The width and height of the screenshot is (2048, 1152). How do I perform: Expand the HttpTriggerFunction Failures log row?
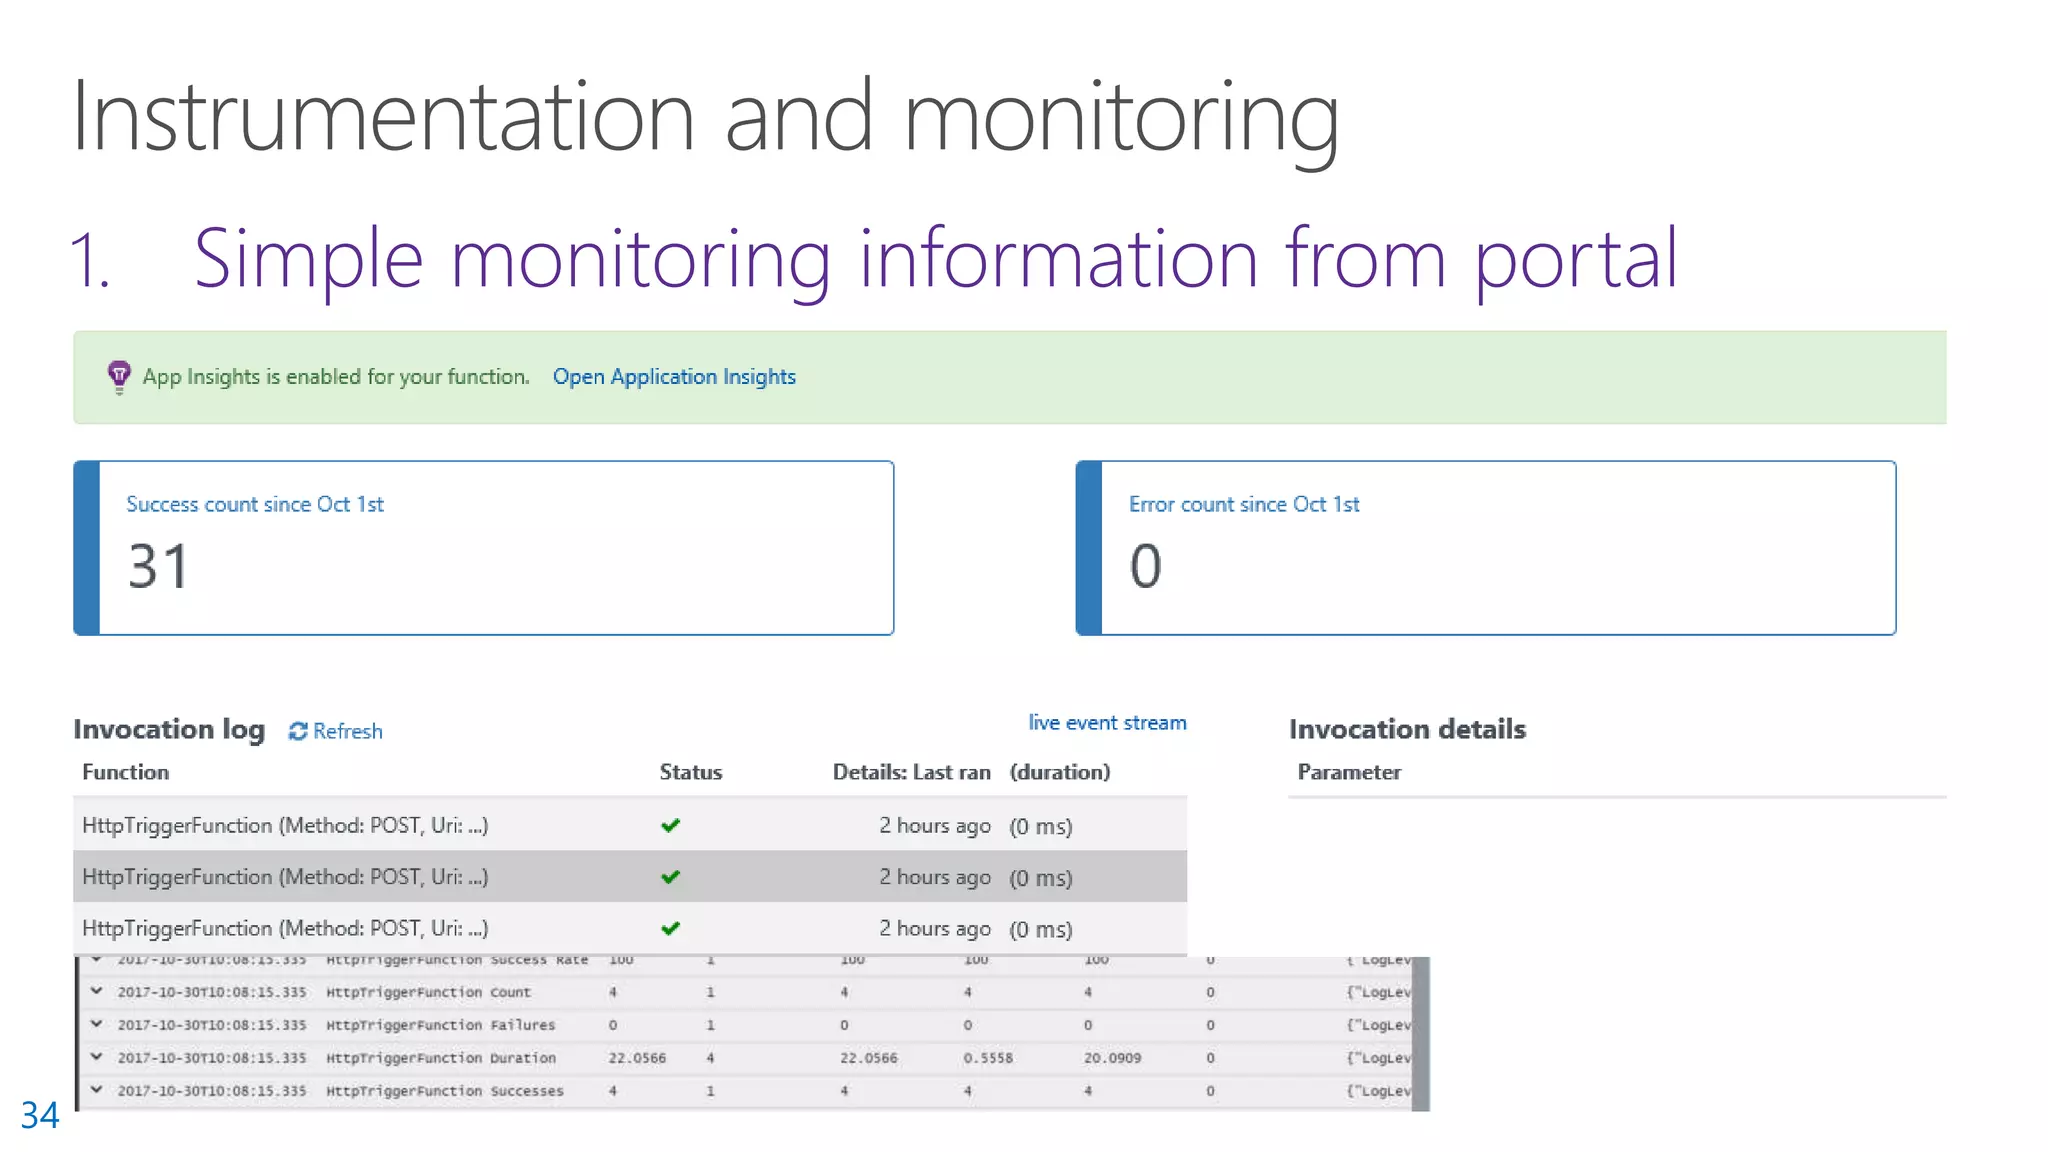(x=97, y=1024)
